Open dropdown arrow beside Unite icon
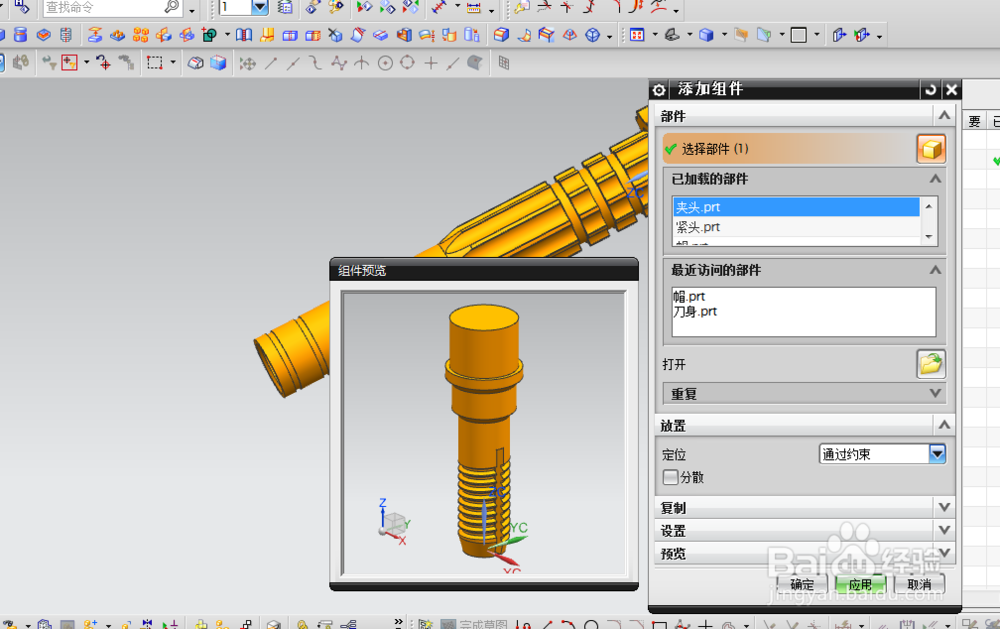The image size is (1000, 629). tap(227, 35)
